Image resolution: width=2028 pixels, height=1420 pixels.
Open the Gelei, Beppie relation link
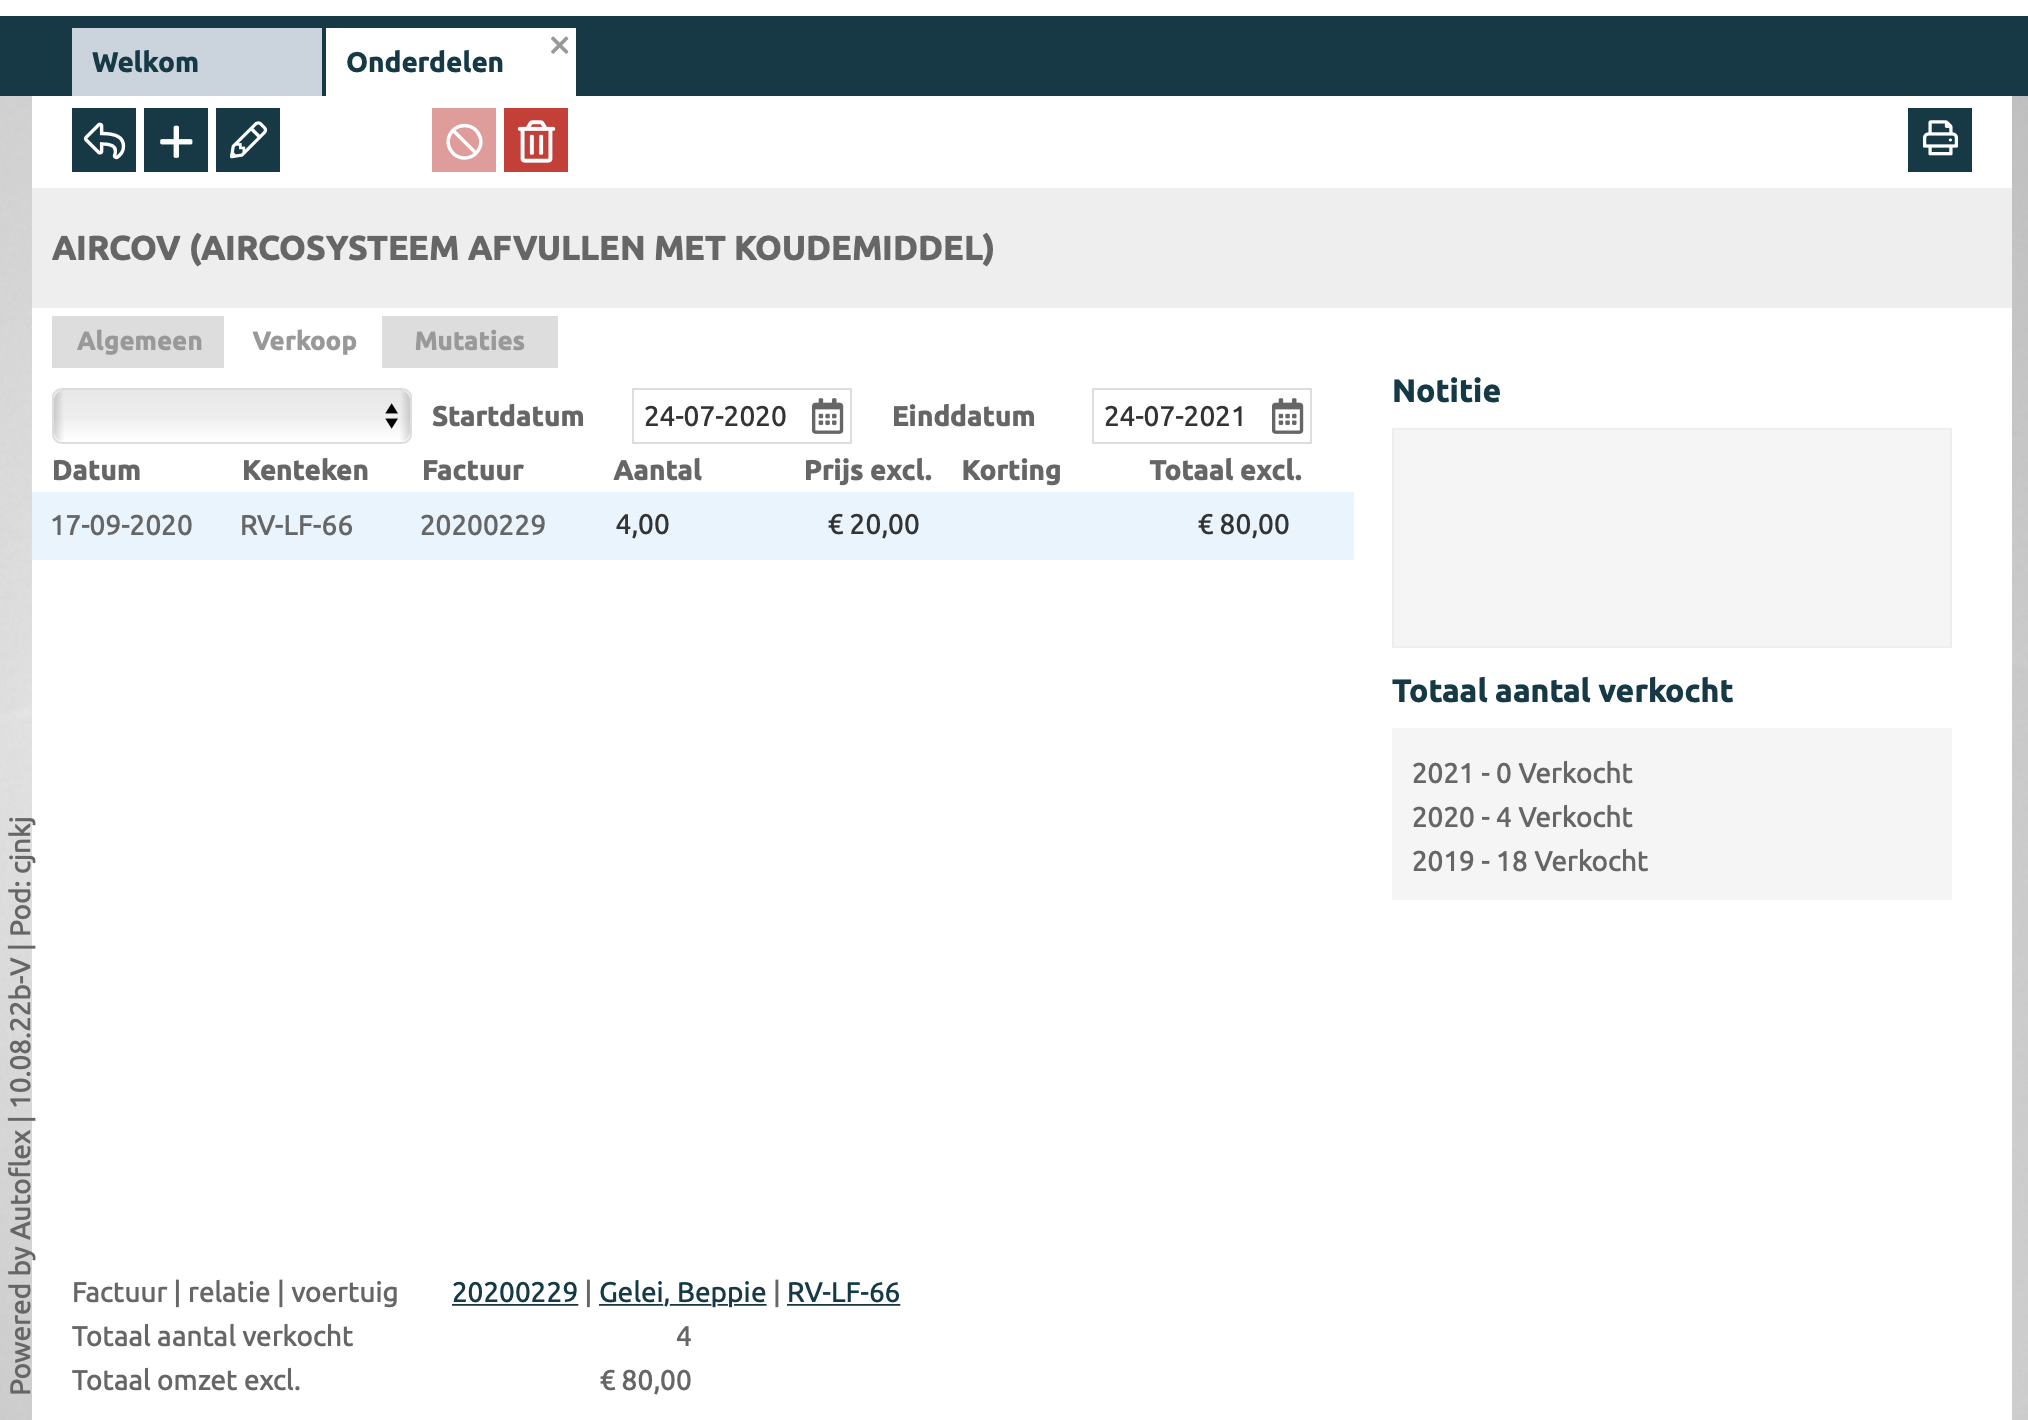click(x=682, y=1292)
